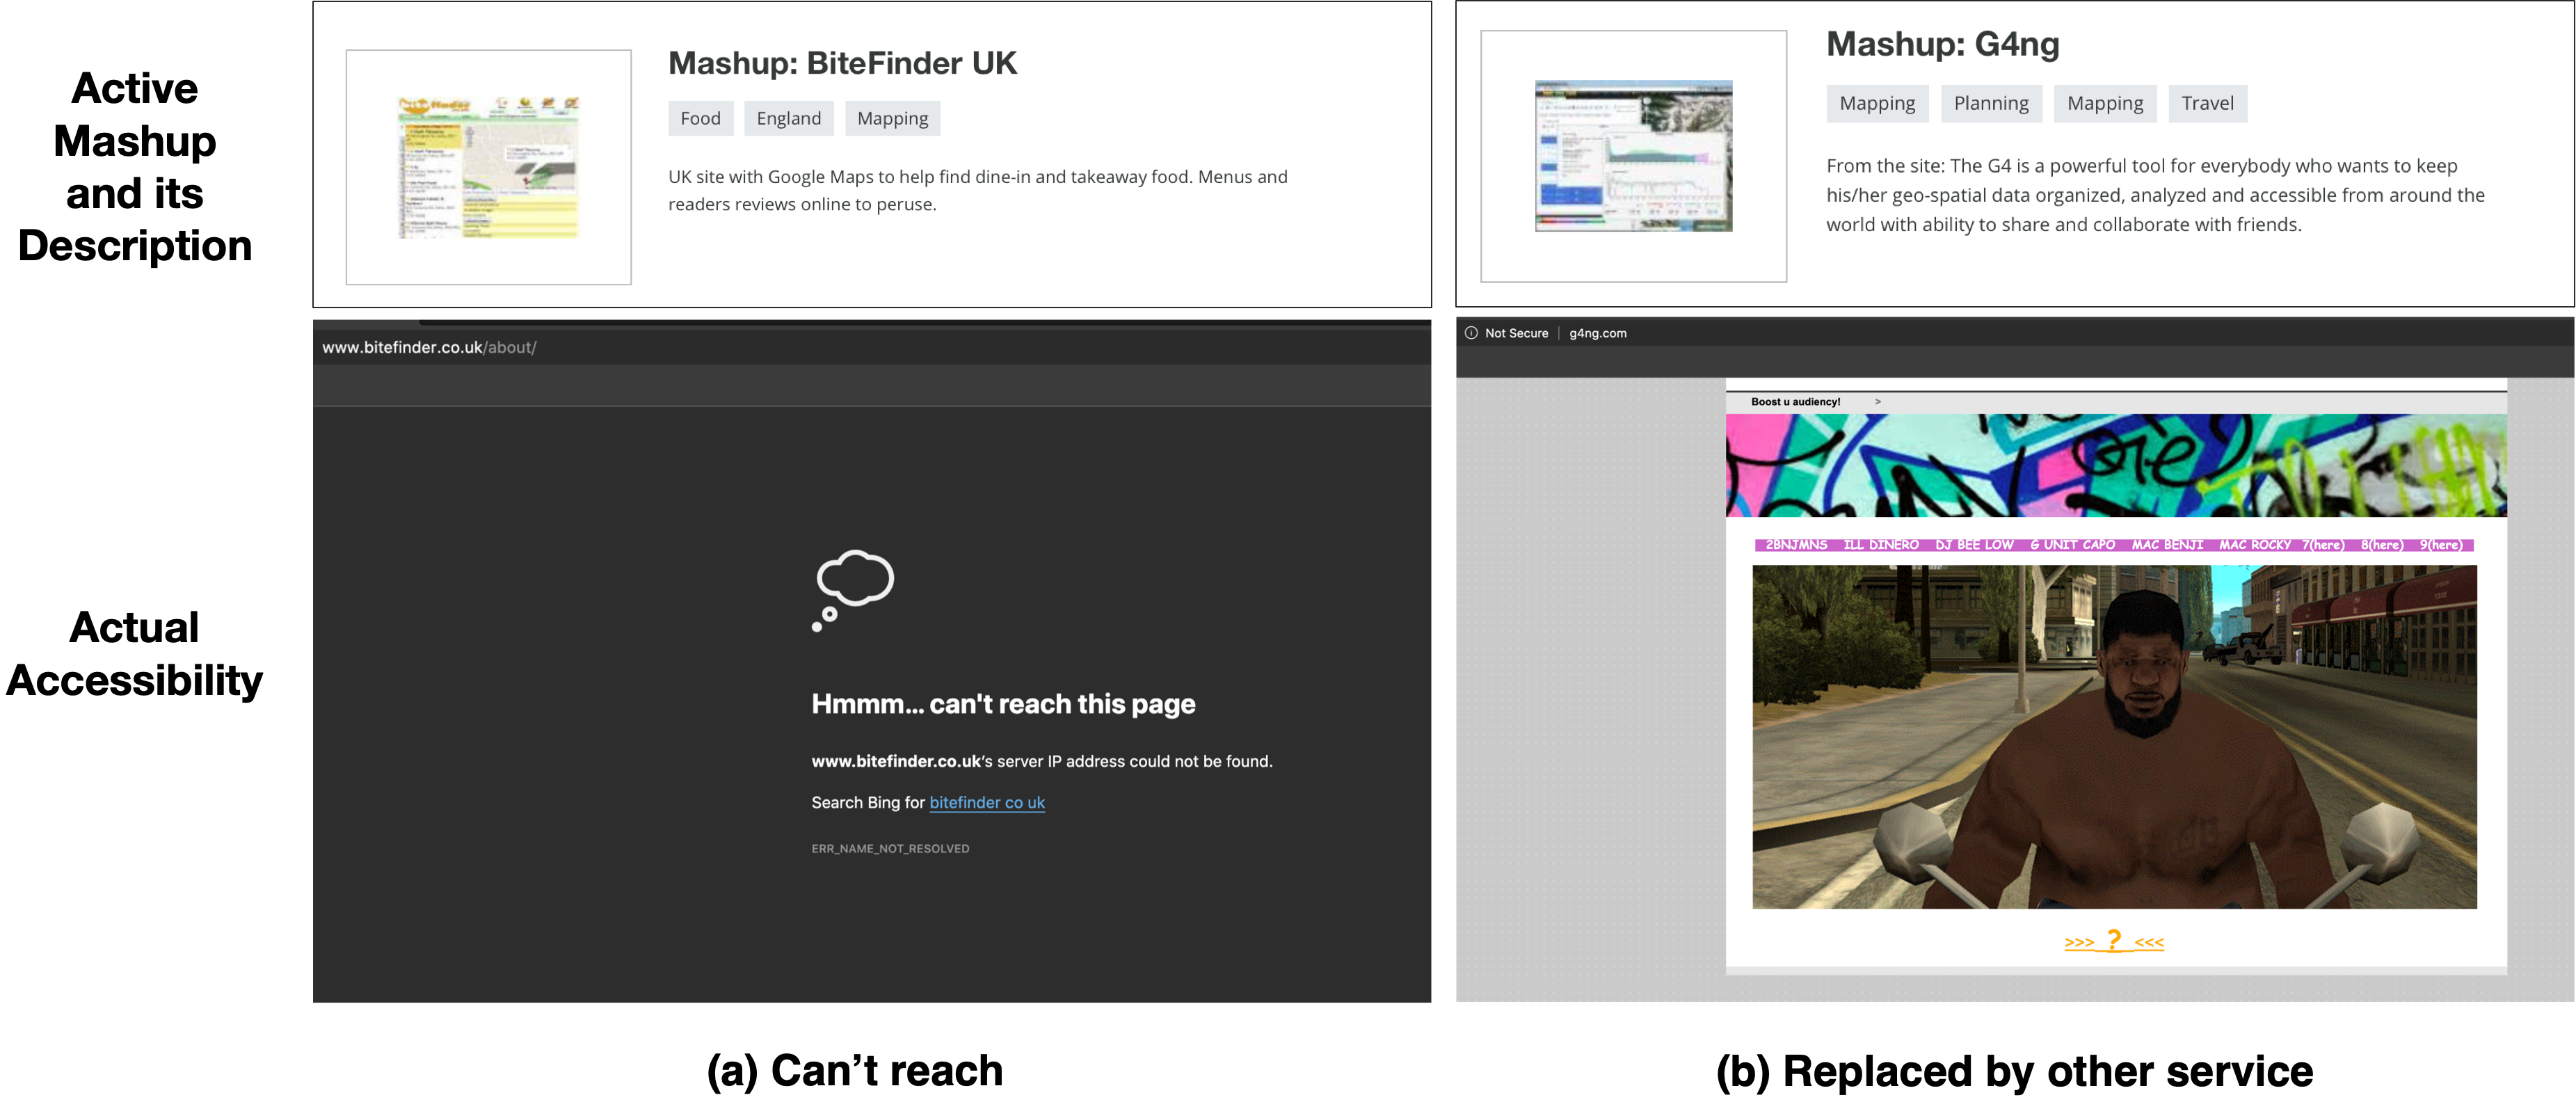Select the England tag
Screen dimensions: 2576x1102
[x=788, y=118]
